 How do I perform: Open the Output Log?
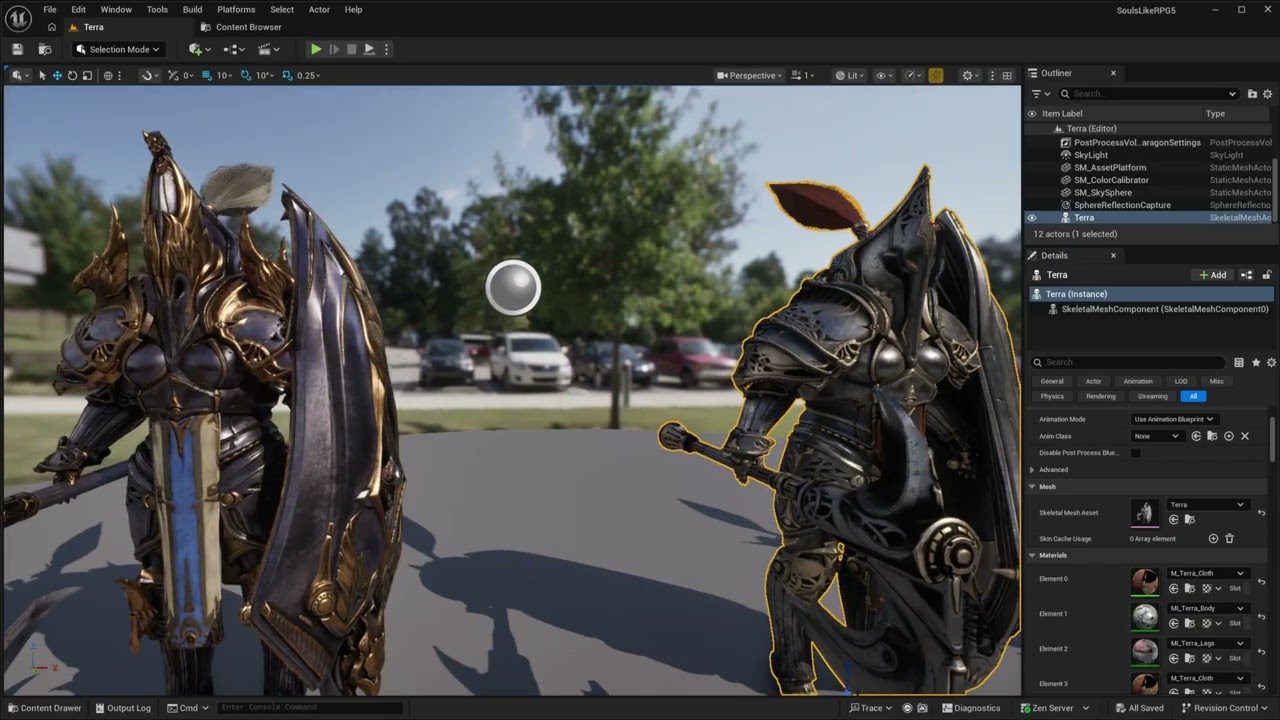(x=123, y=708)
